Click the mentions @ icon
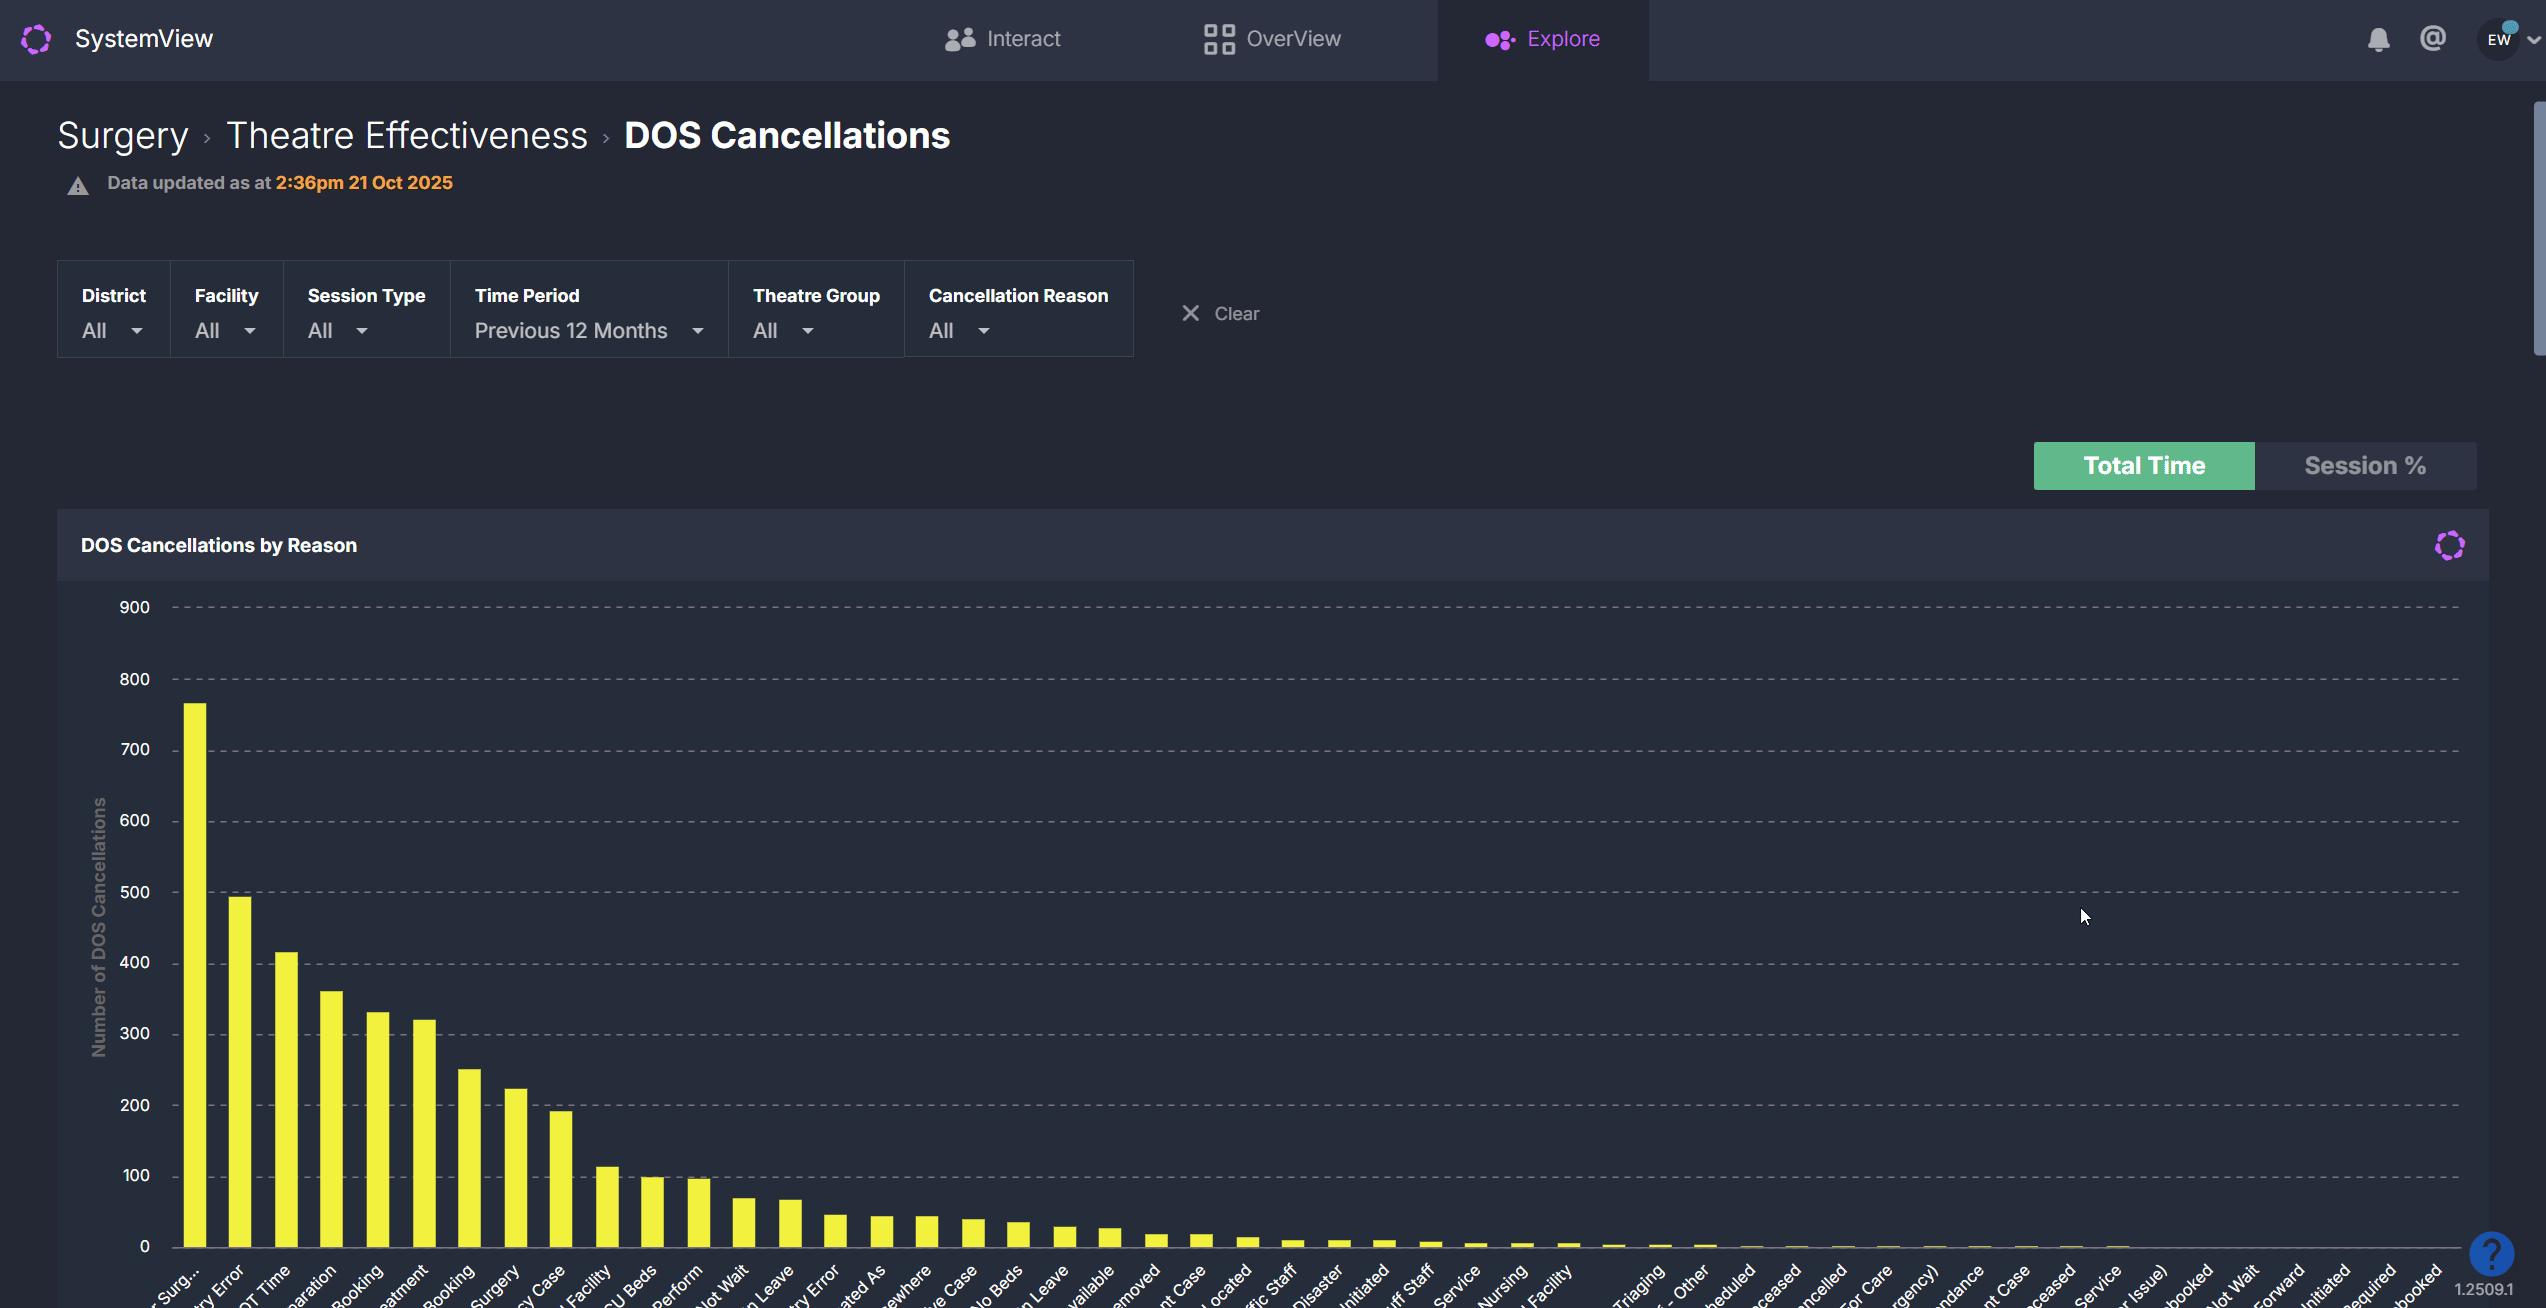 coord(2432,38)
